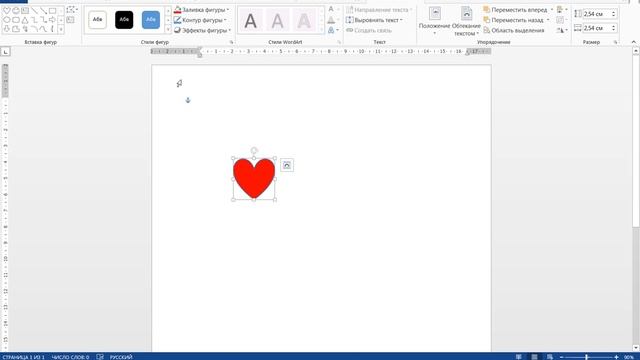The height and width of the screenshot is (360, 640).
Task: Apply the blue filled Абв shape style
Action: pos(151,20)
